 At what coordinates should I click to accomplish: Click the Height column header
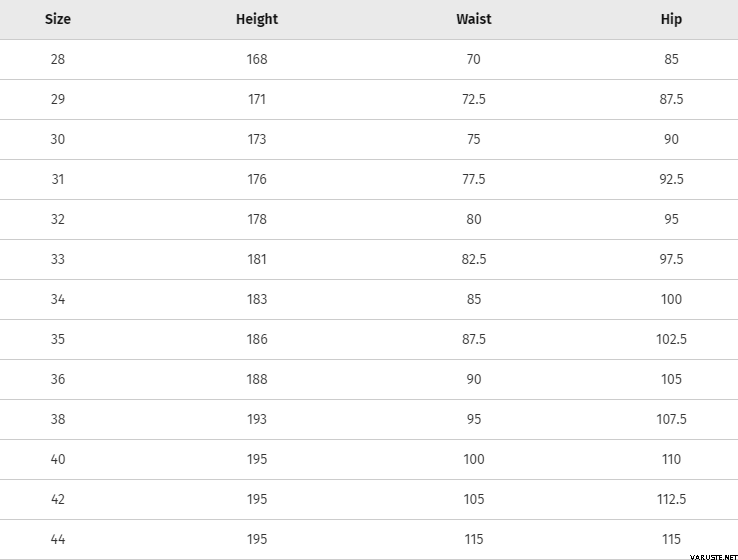(257, 19)
